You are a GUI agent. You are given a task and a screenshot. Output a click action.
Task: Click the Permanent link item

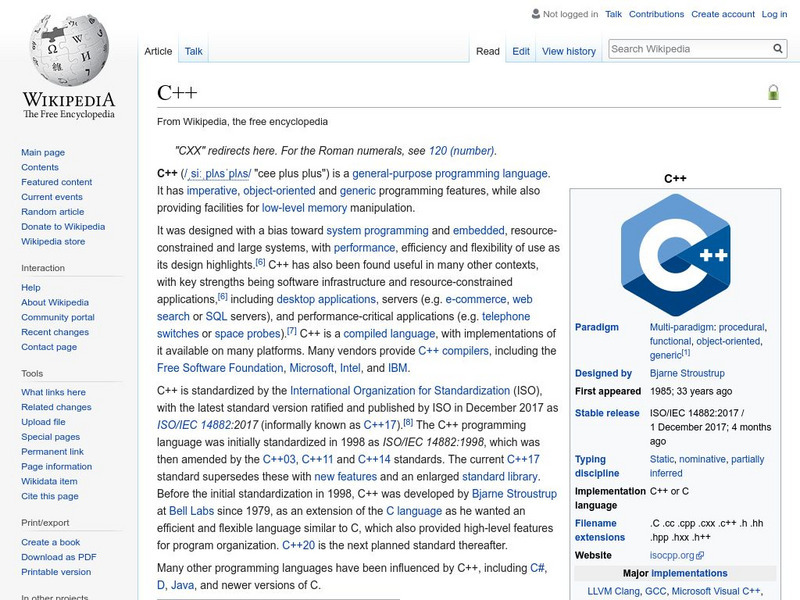52,451
